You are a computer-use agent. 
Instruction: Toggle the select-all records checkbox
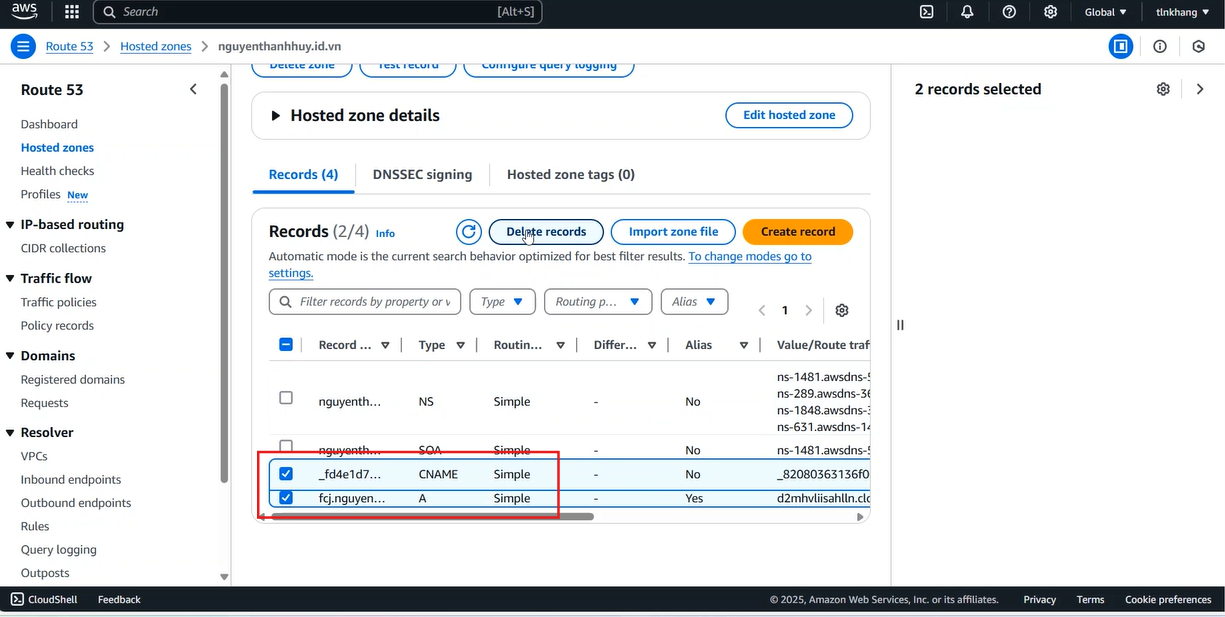point(286,344)
